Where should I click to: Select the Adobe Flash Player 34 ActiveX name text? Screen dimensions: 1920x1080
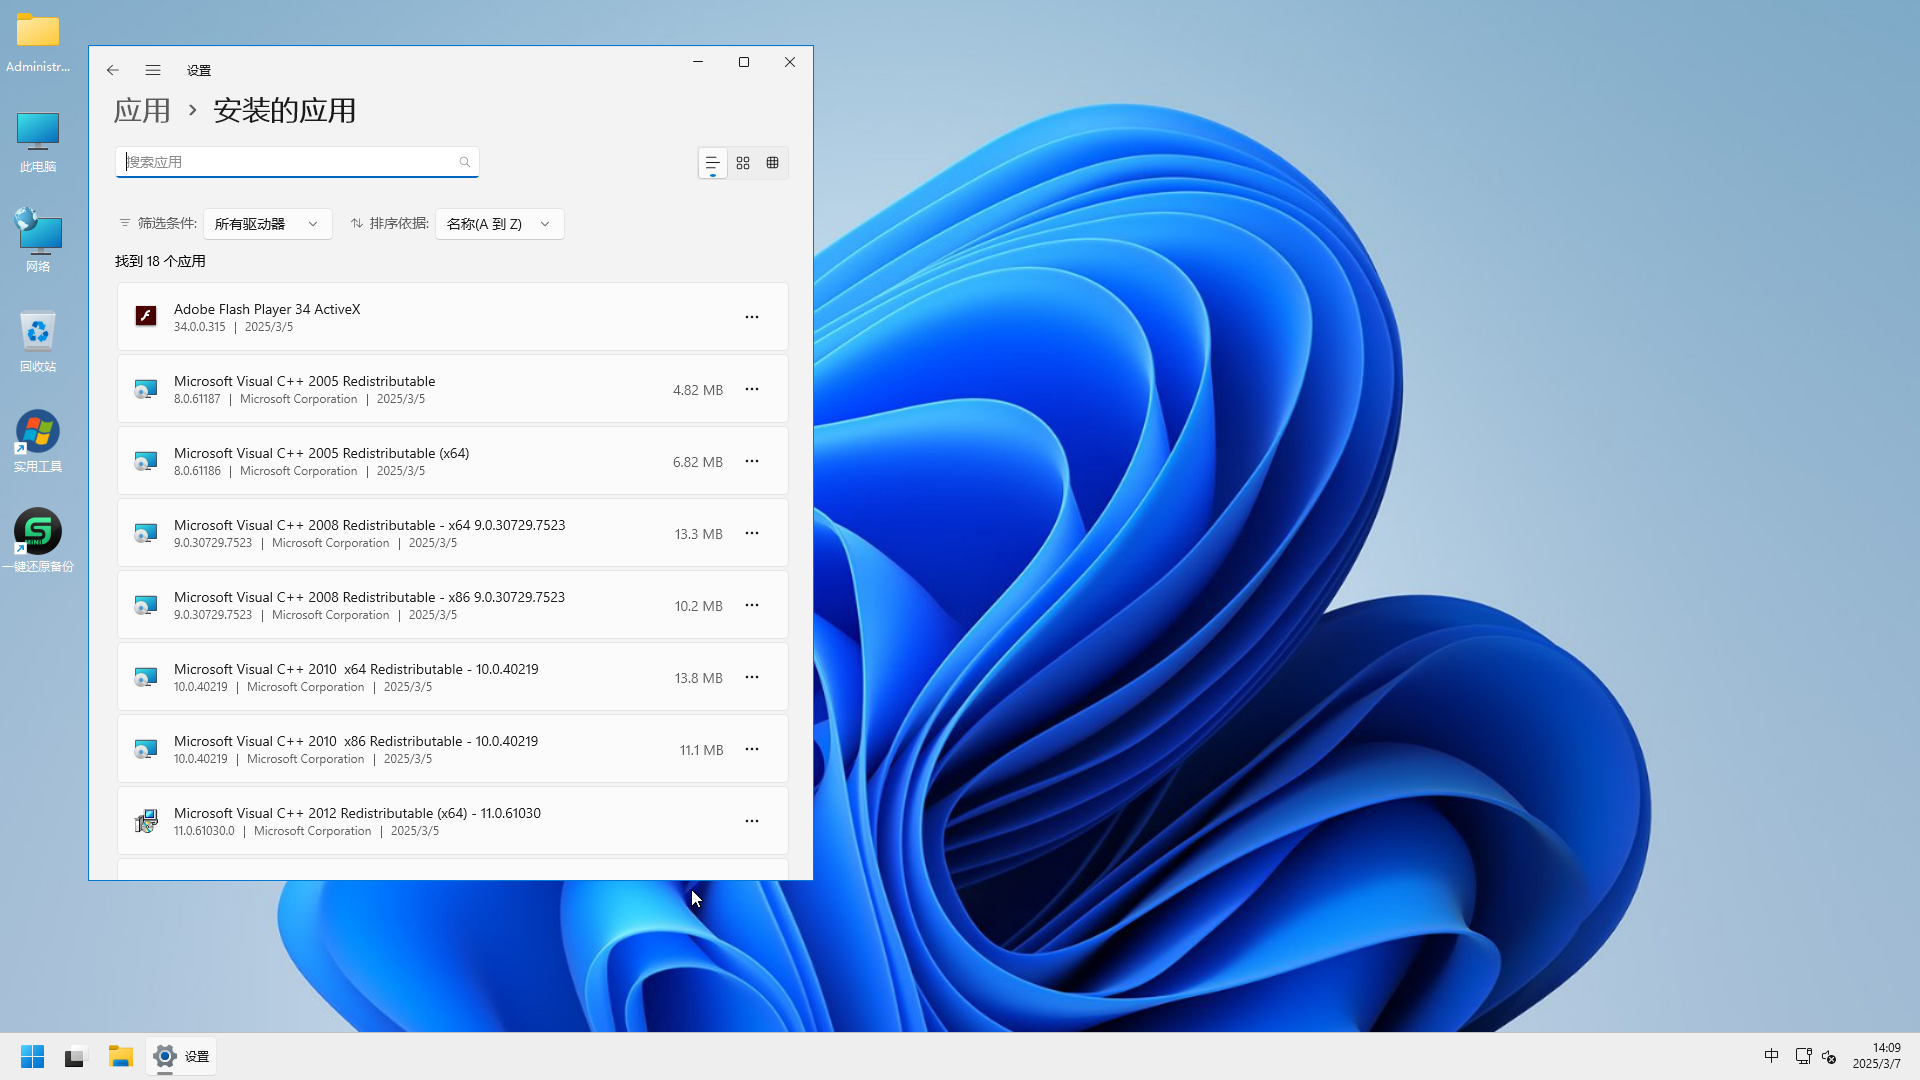point(267,309)
